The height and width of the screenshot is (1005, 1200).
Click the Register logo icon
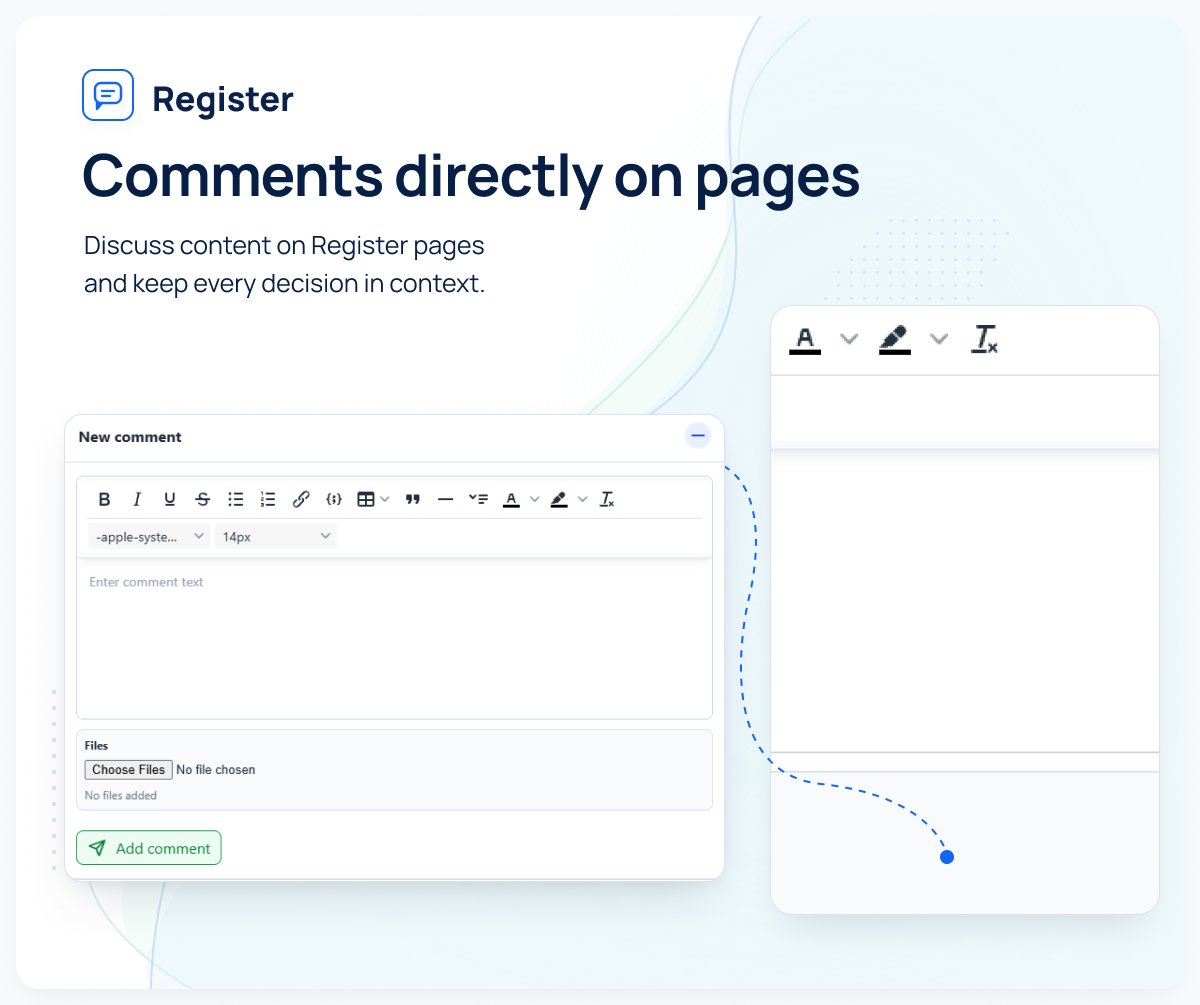(x=108, y=95)
